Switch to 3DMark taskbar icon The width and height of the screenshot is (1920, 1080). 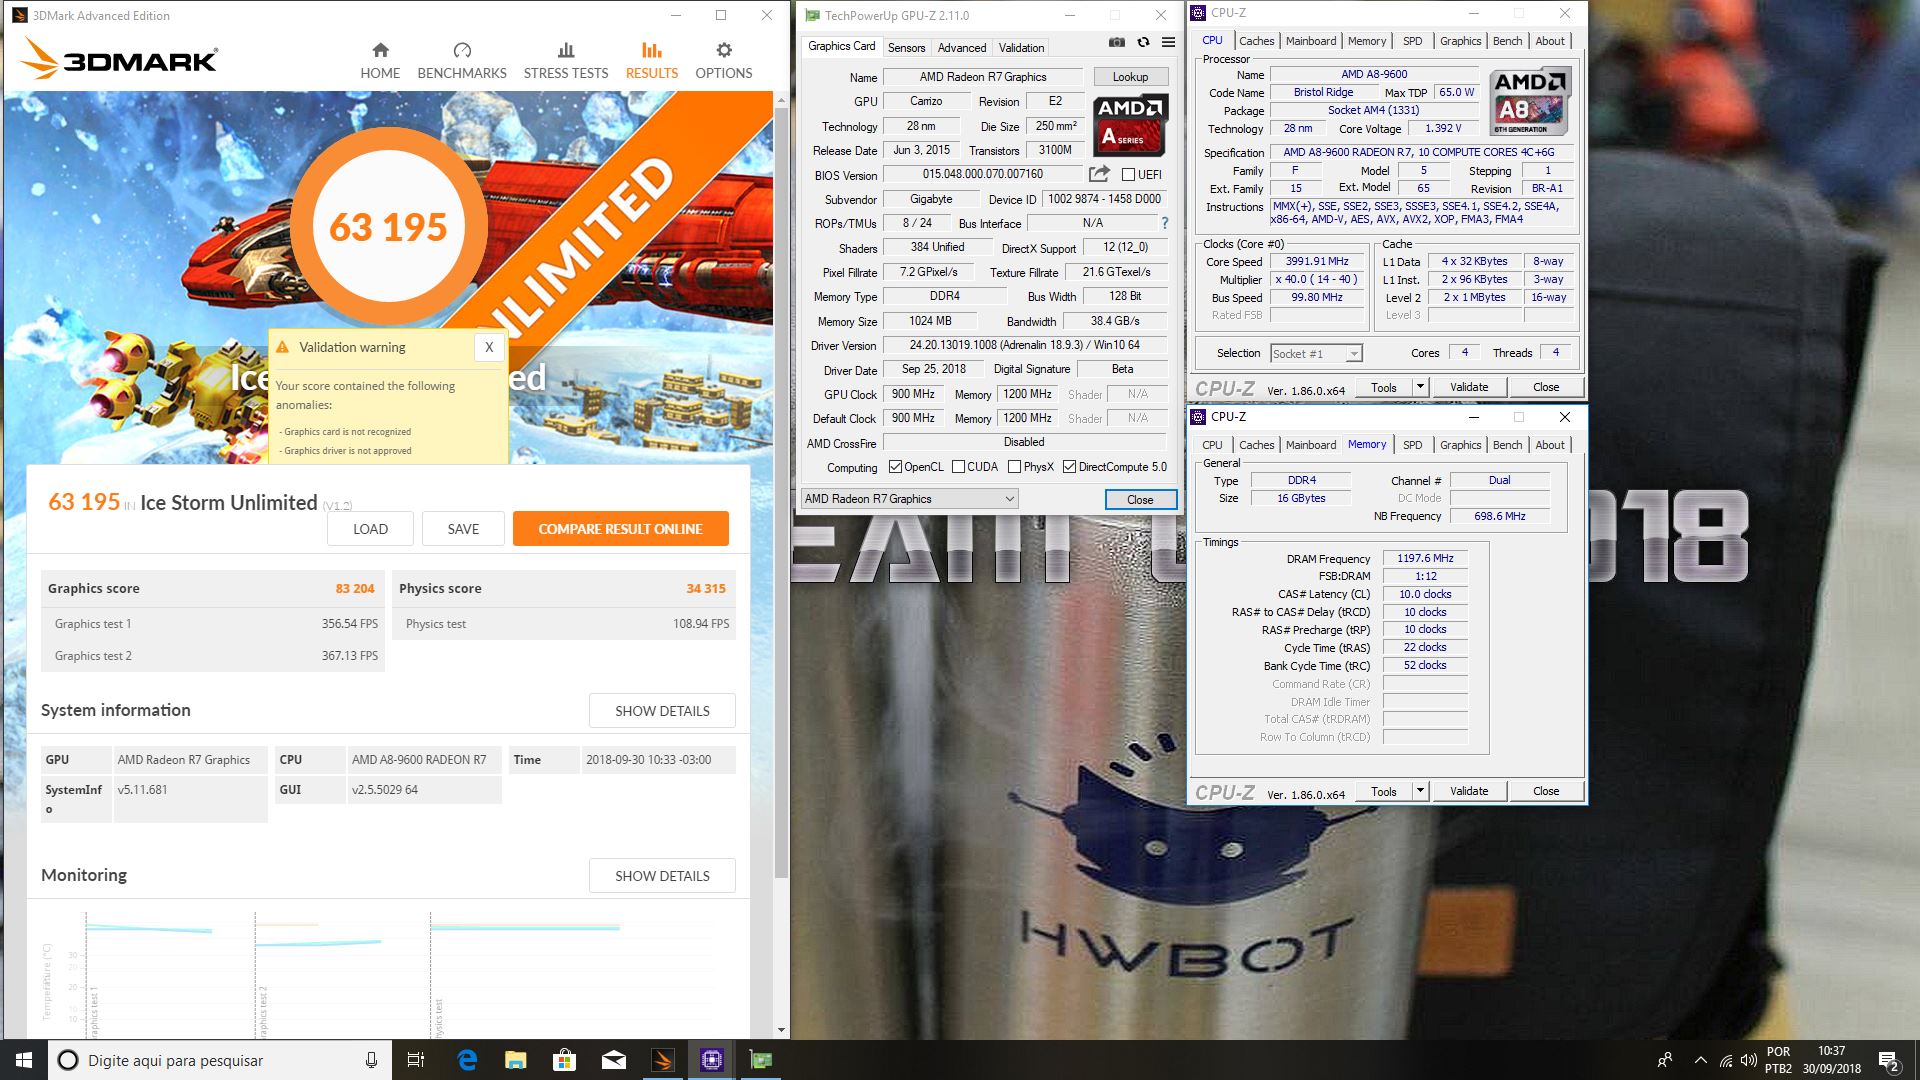pos(663,1060)
